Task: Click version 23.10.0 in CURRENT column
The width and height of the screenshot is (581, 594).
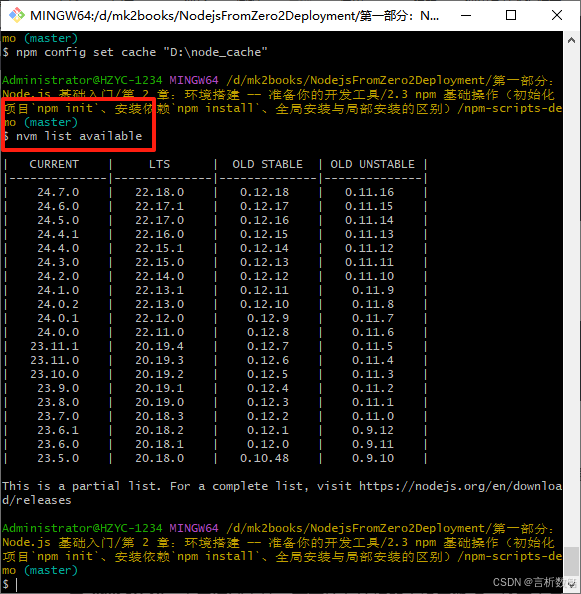Action: pyautogui.click(x=55, y=374)
